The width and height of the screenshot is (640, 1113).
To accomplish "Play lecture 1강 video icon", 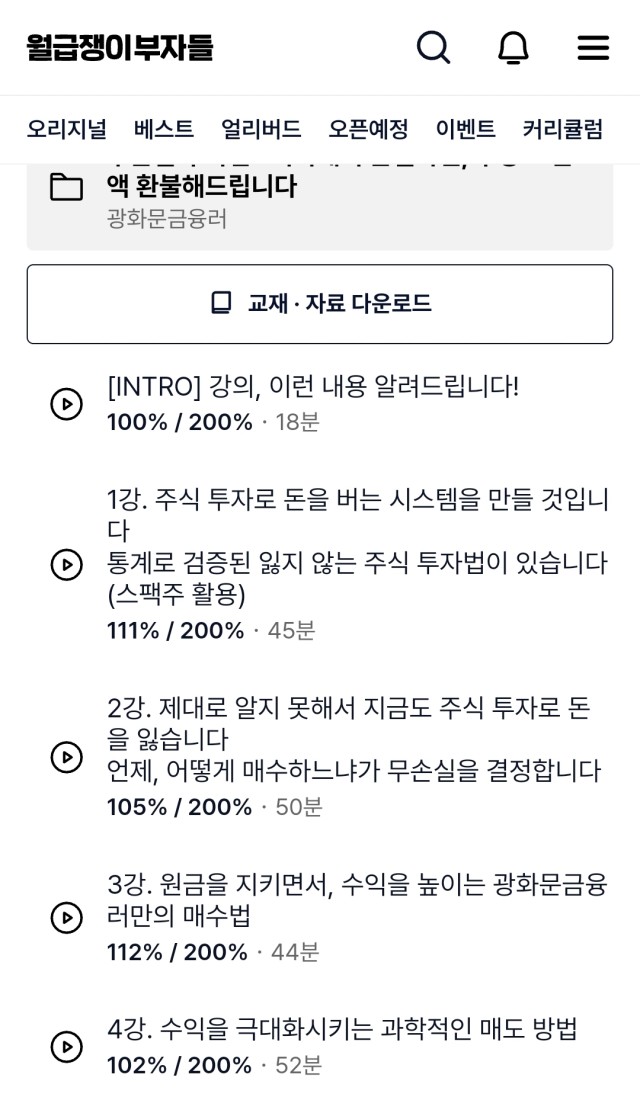I will [66, 565].
